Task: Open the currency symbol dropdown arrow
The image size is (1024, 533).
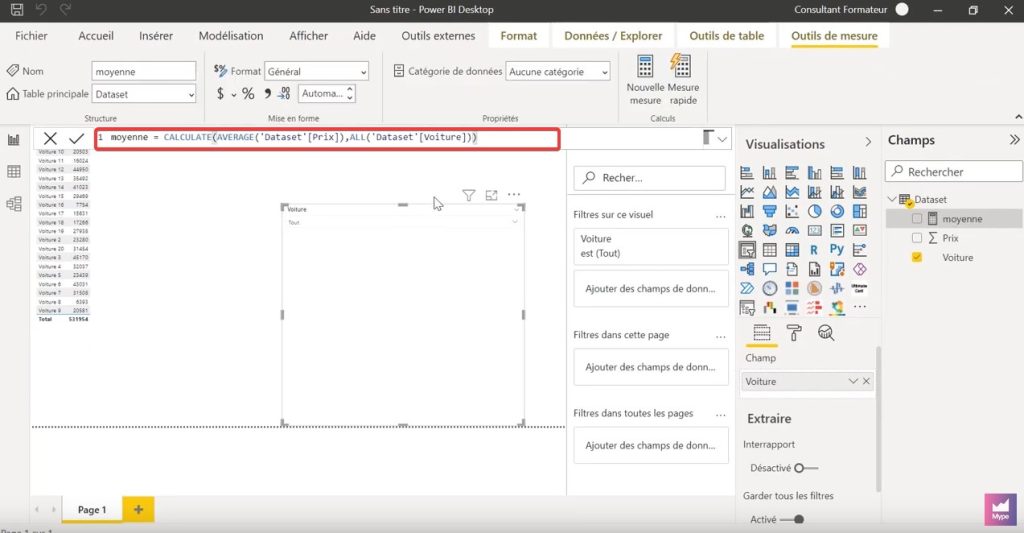Action: pos(234,95)
